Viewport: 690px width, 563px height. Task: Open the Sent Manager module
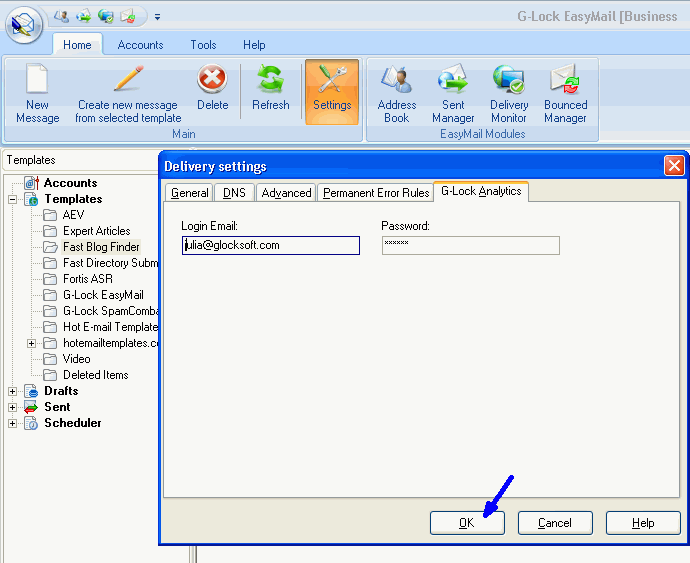(x=453, y=93)
